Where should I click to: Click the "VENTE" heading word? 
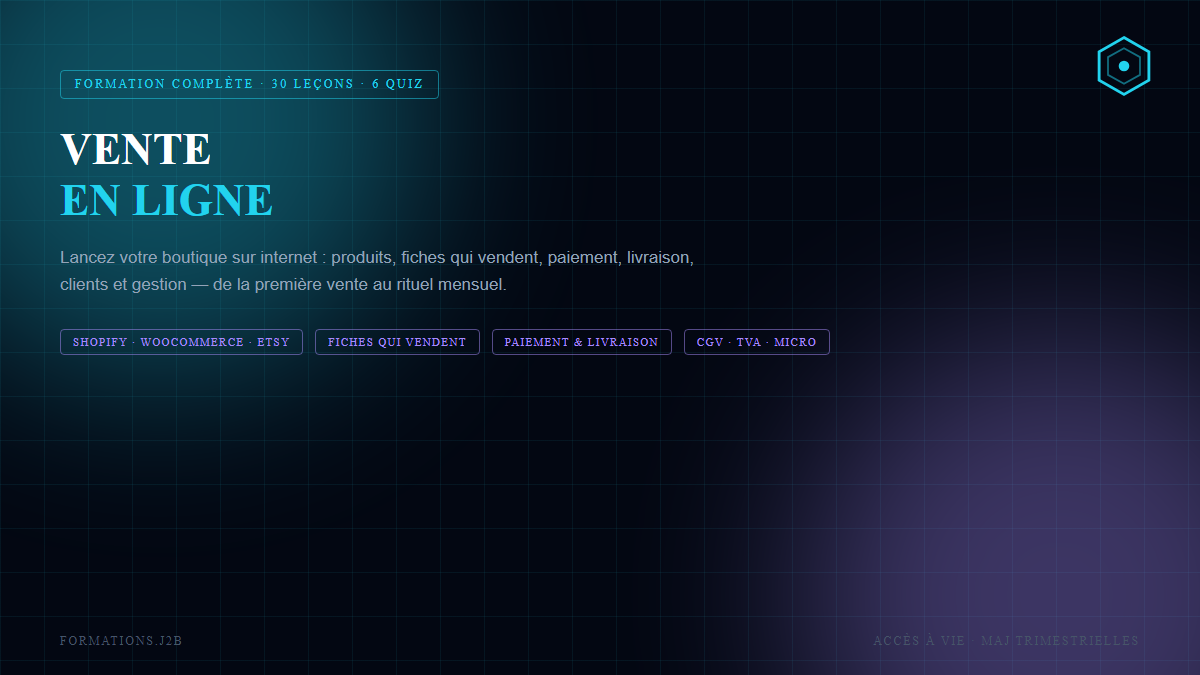[135, 149]
